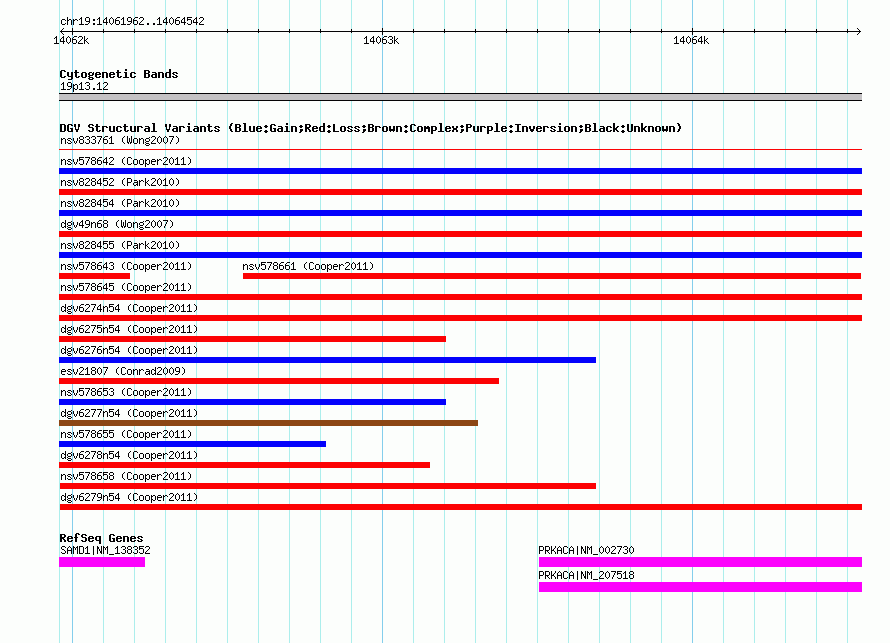890x643 pixels.
Task: Select the SAMD1 NM_138352 magenta gene bar
Action: [102, 562]
